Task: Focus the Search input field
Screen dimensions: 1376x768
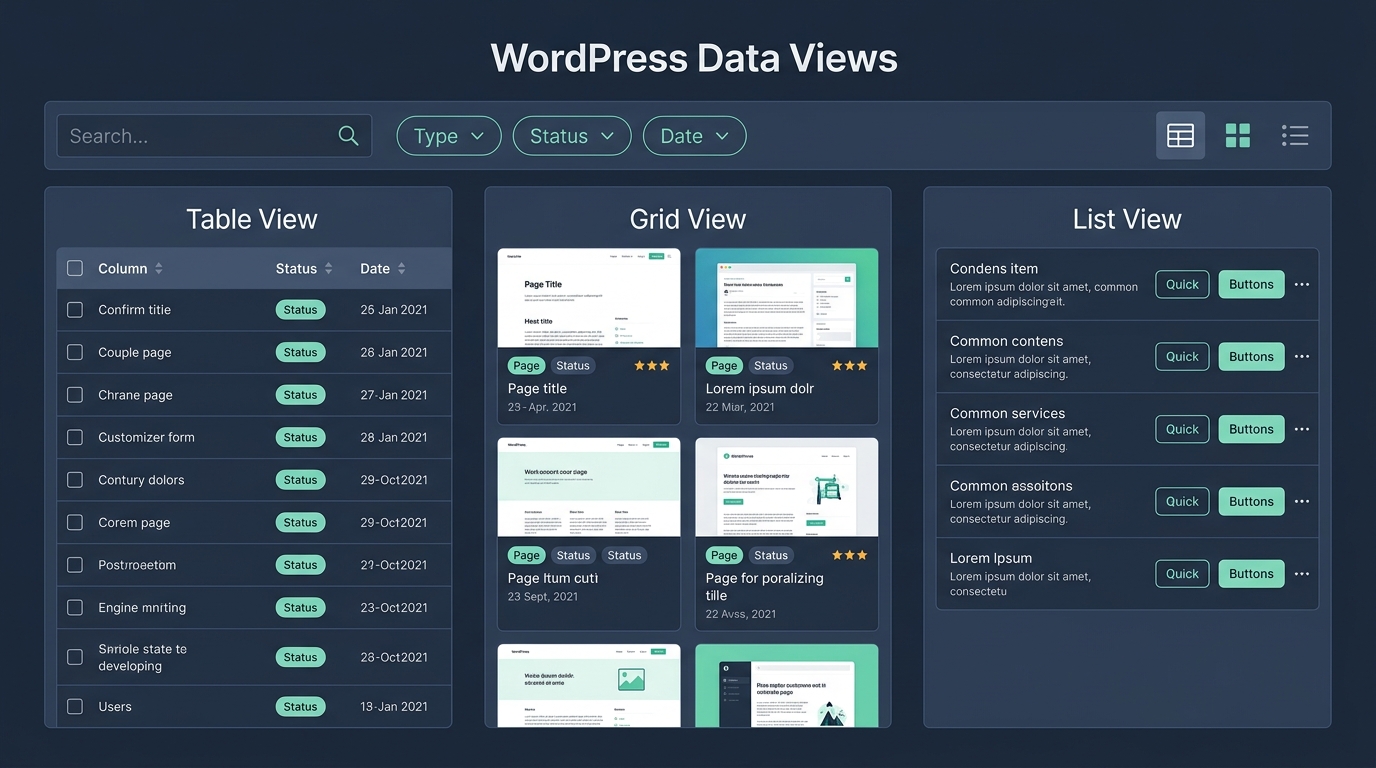Action: 214,136
